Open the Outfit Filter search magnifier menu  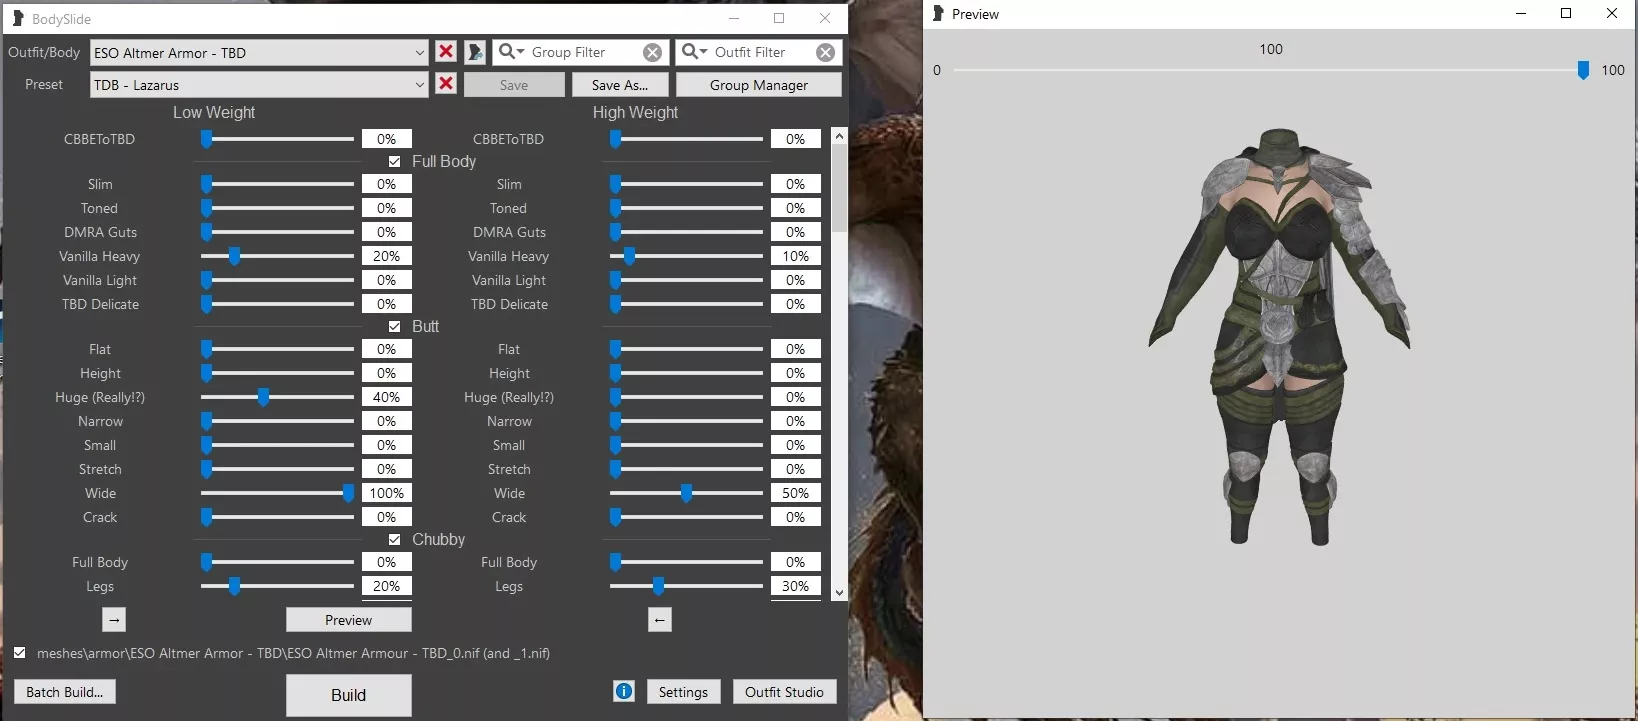point(694,52)
